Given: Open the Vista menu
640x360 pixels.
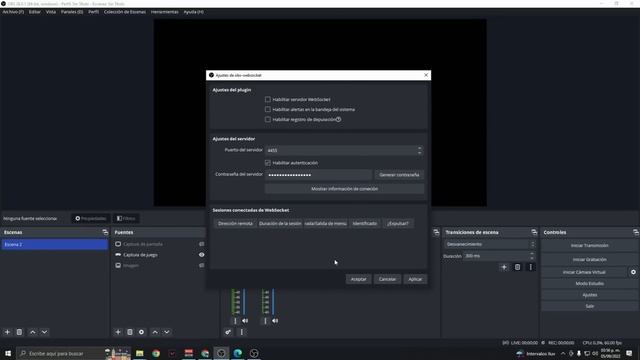Looking at the screenshot, I should pyautogui.click(x=51, y=12).
